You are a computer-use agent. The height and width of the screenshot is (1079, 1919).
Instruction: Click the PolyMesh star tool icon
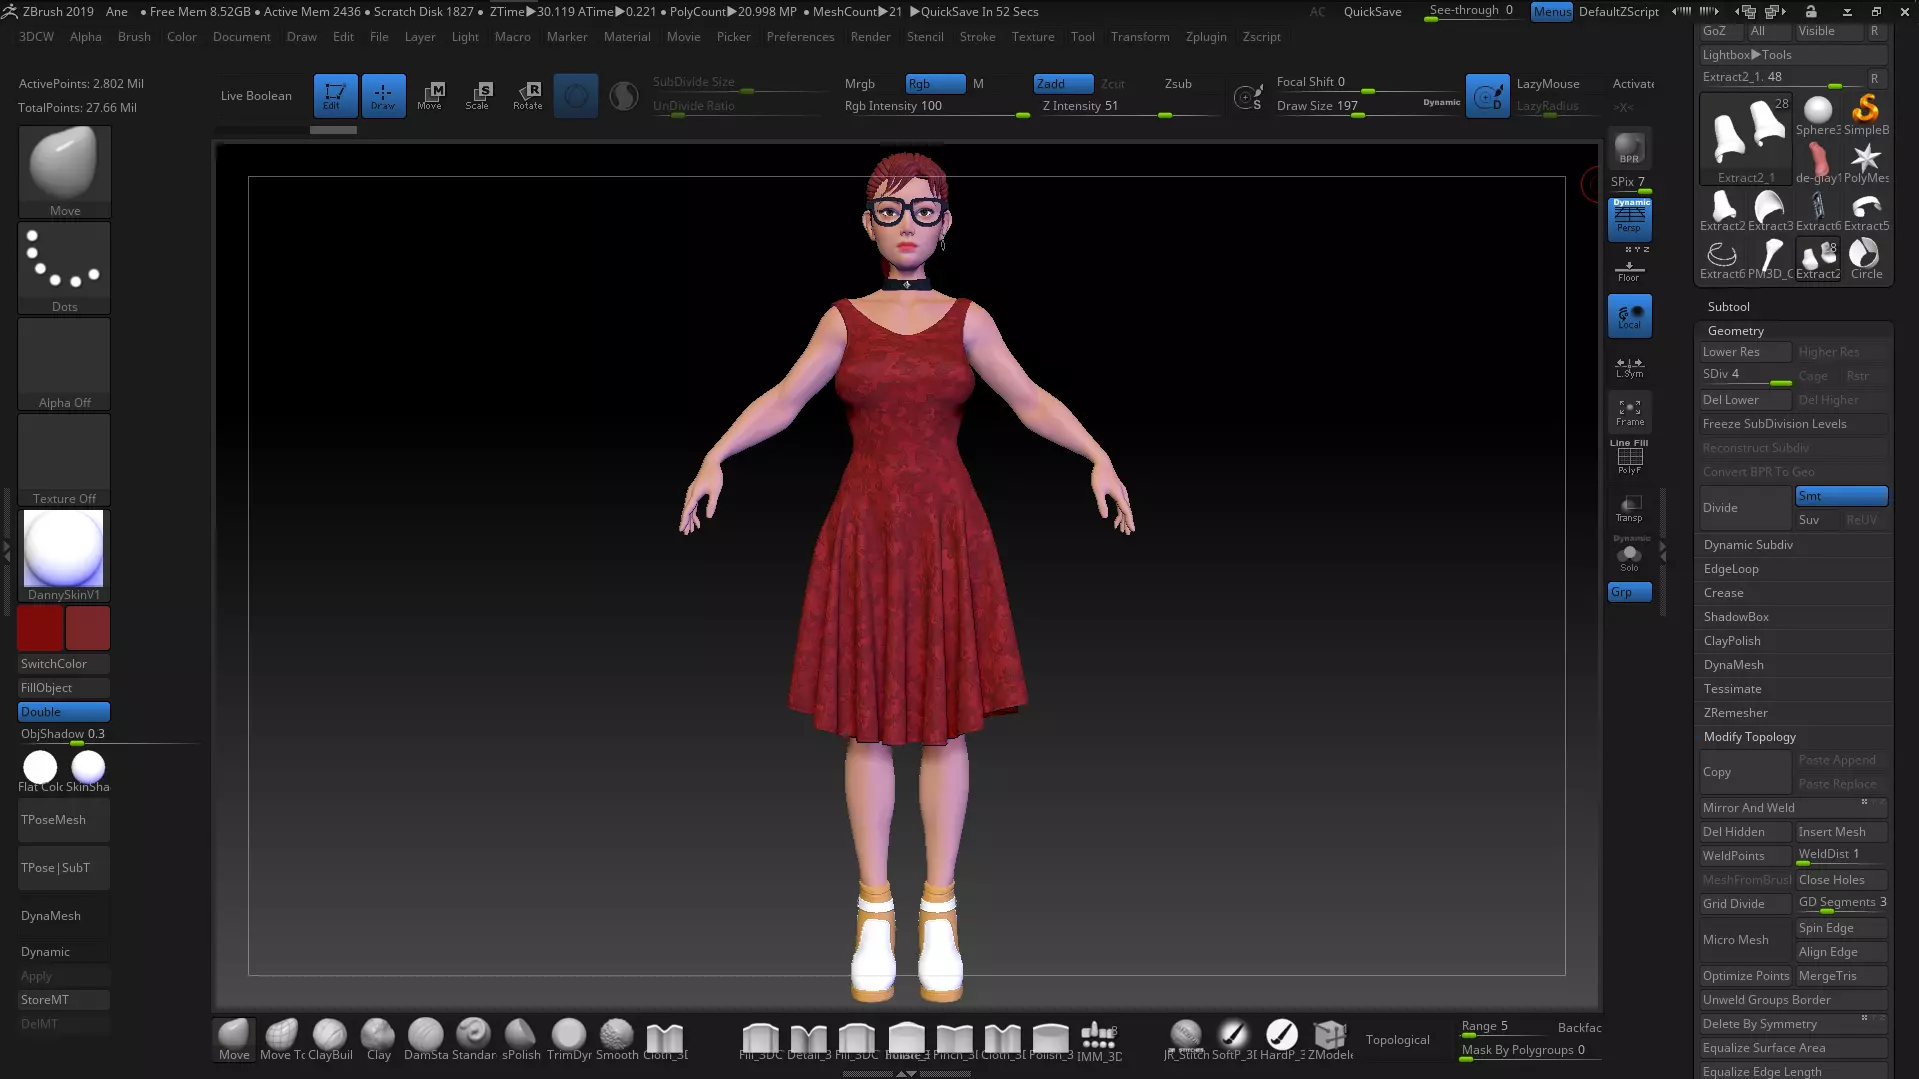tap(1866, 163)
